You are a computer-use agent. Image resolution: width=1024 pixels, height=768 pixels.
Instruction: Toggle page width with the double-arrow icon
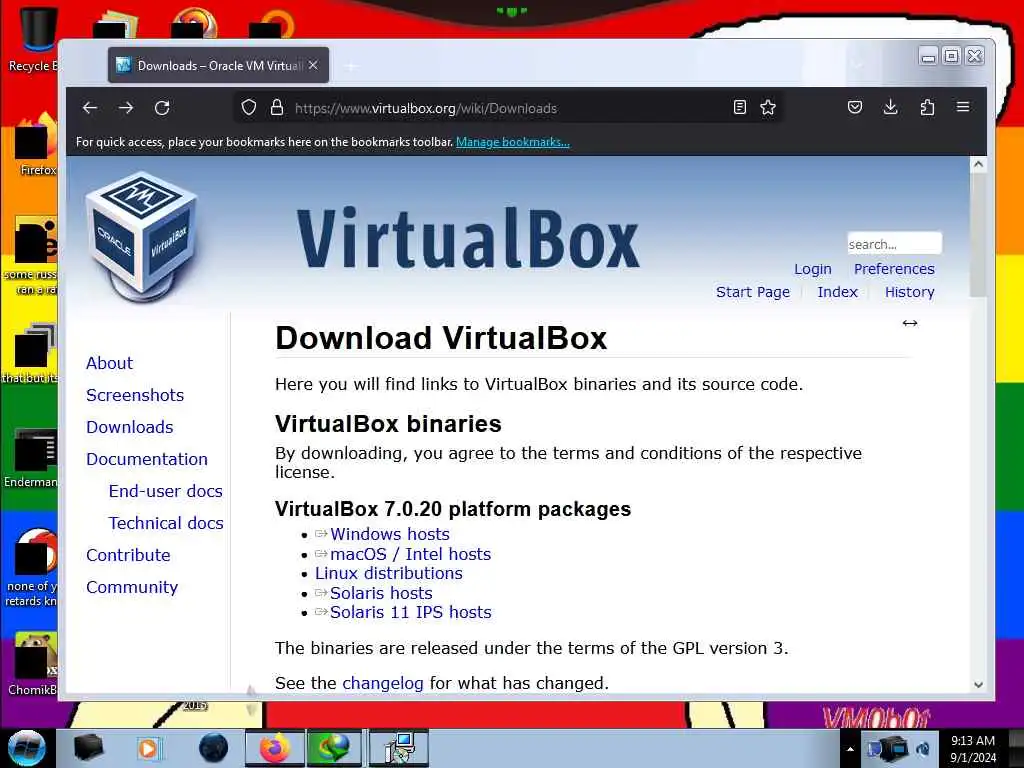click(910, 323)
